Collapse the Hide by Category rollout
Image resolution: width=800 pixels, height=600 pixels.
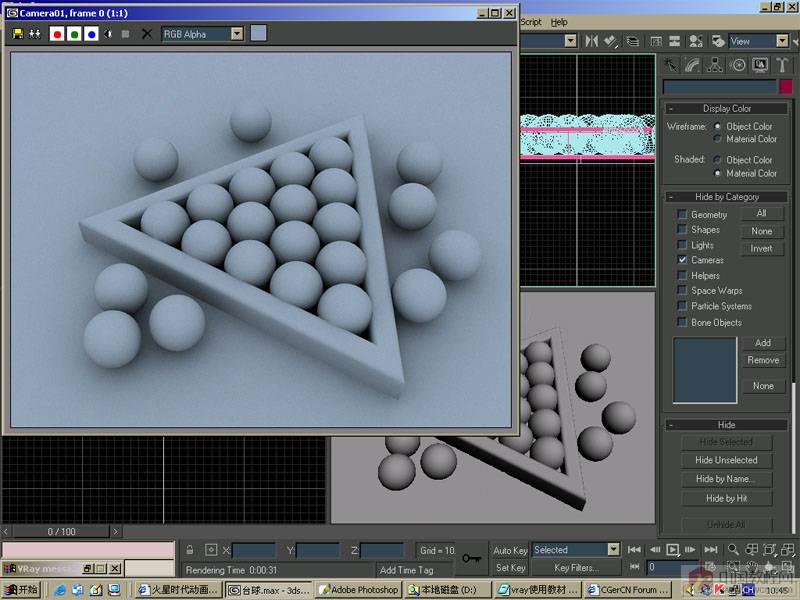727,197
